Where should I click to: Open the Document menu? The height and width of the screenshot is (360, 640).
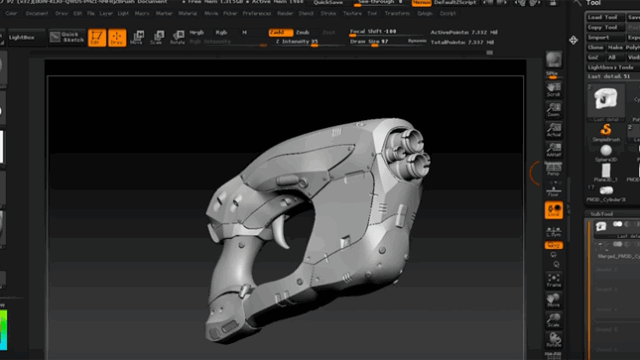click(x=37, y=13)
